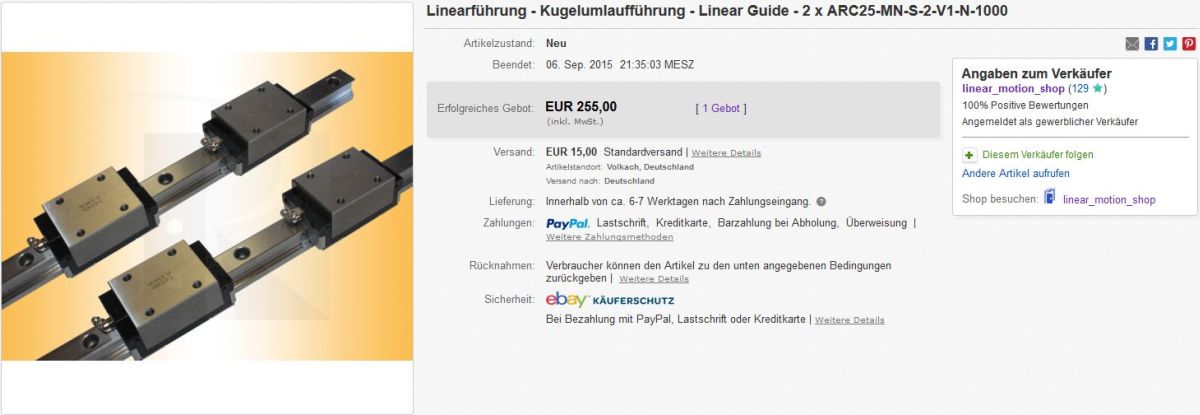Share listing on Facebook icon
This screenshot has width=1200, height=415.
[x=1151, y=43]
